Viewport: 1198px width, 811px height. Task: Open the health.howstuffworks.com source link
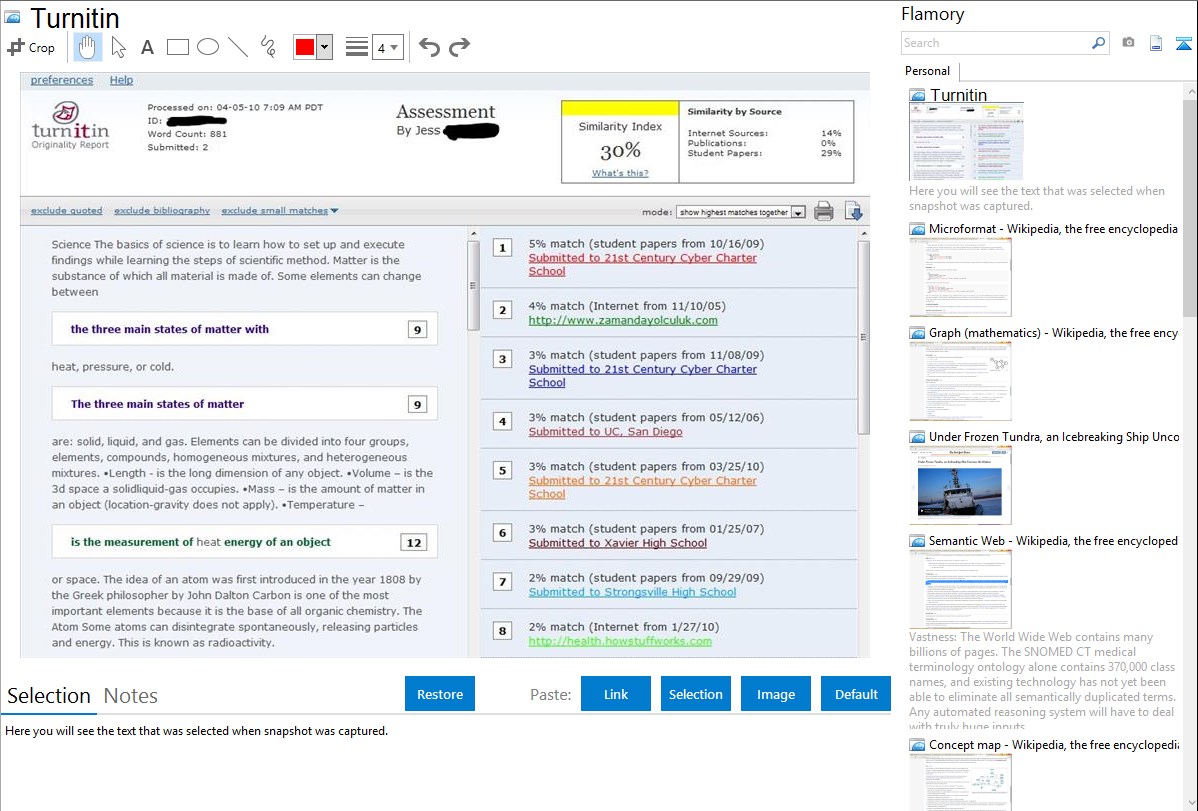tap(620, 641)
